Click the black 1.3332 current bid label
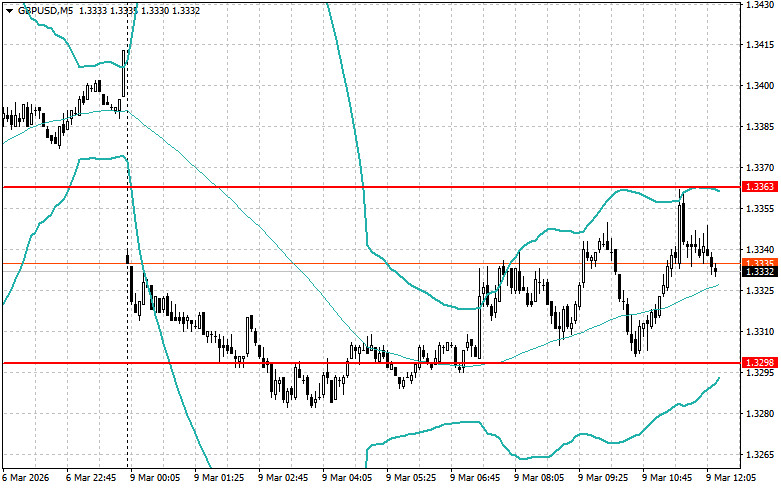781x489 pixels. [x=760, y=271]
